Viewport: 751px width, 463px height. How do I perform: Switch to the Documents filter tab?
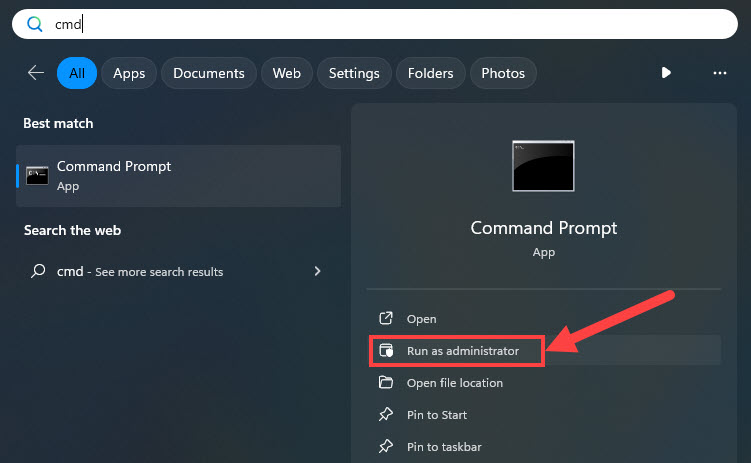209,73
